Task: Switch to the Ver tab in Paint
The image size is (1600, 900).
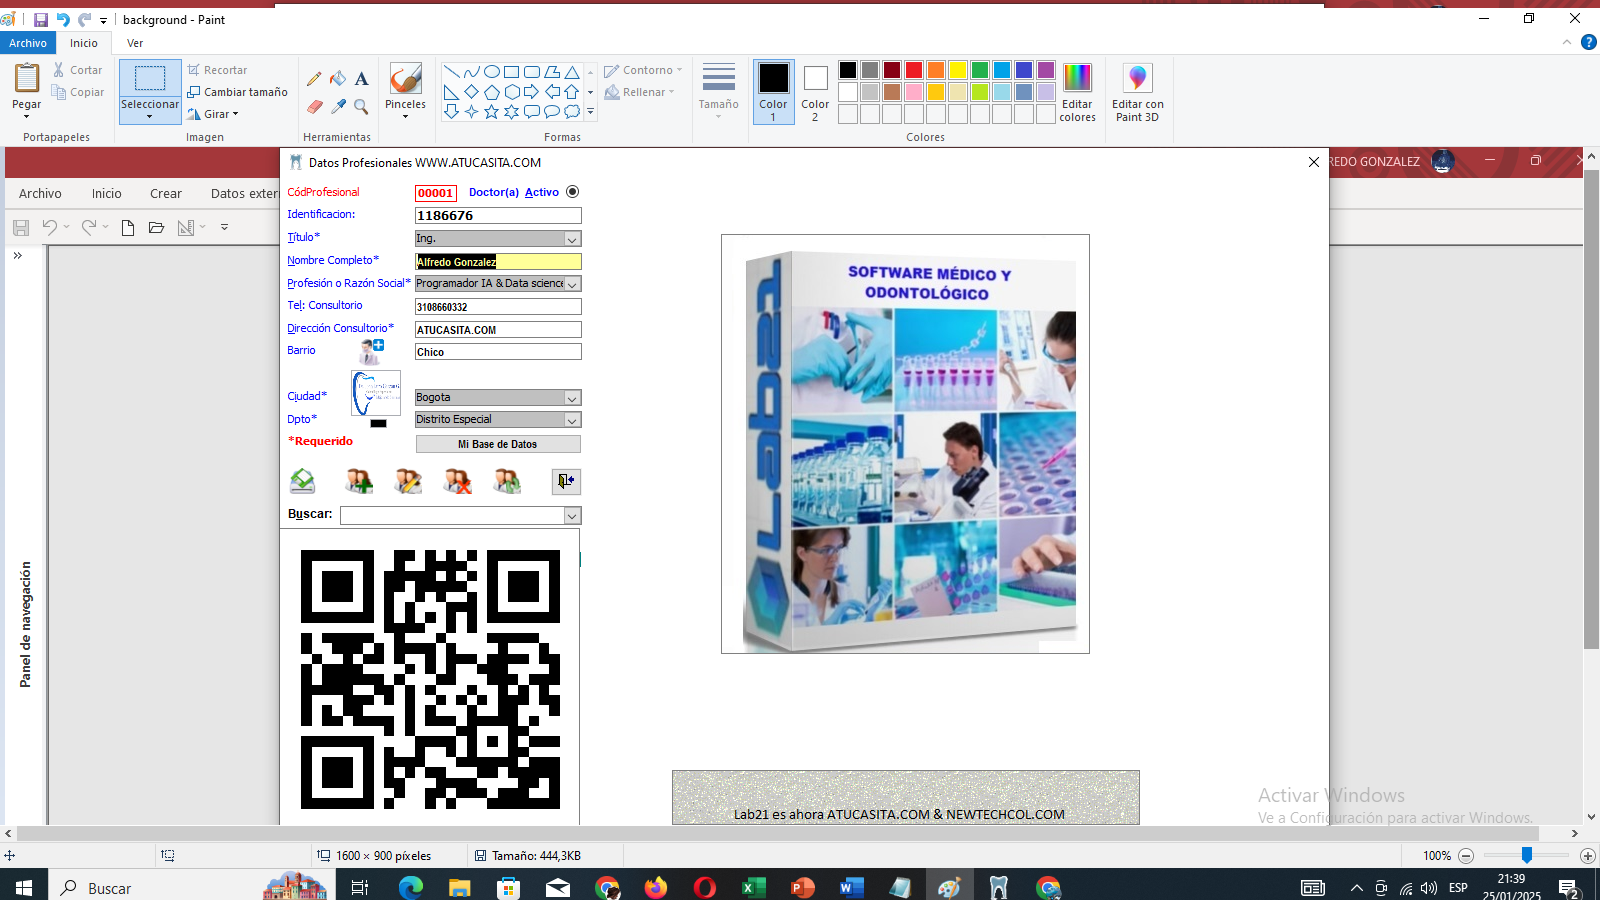Action: coord(135,43)
